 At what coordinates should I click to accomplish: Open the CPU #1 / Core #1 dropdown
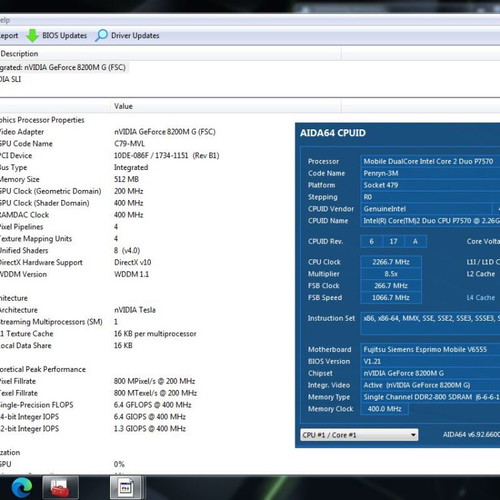[x=359, y=435]
